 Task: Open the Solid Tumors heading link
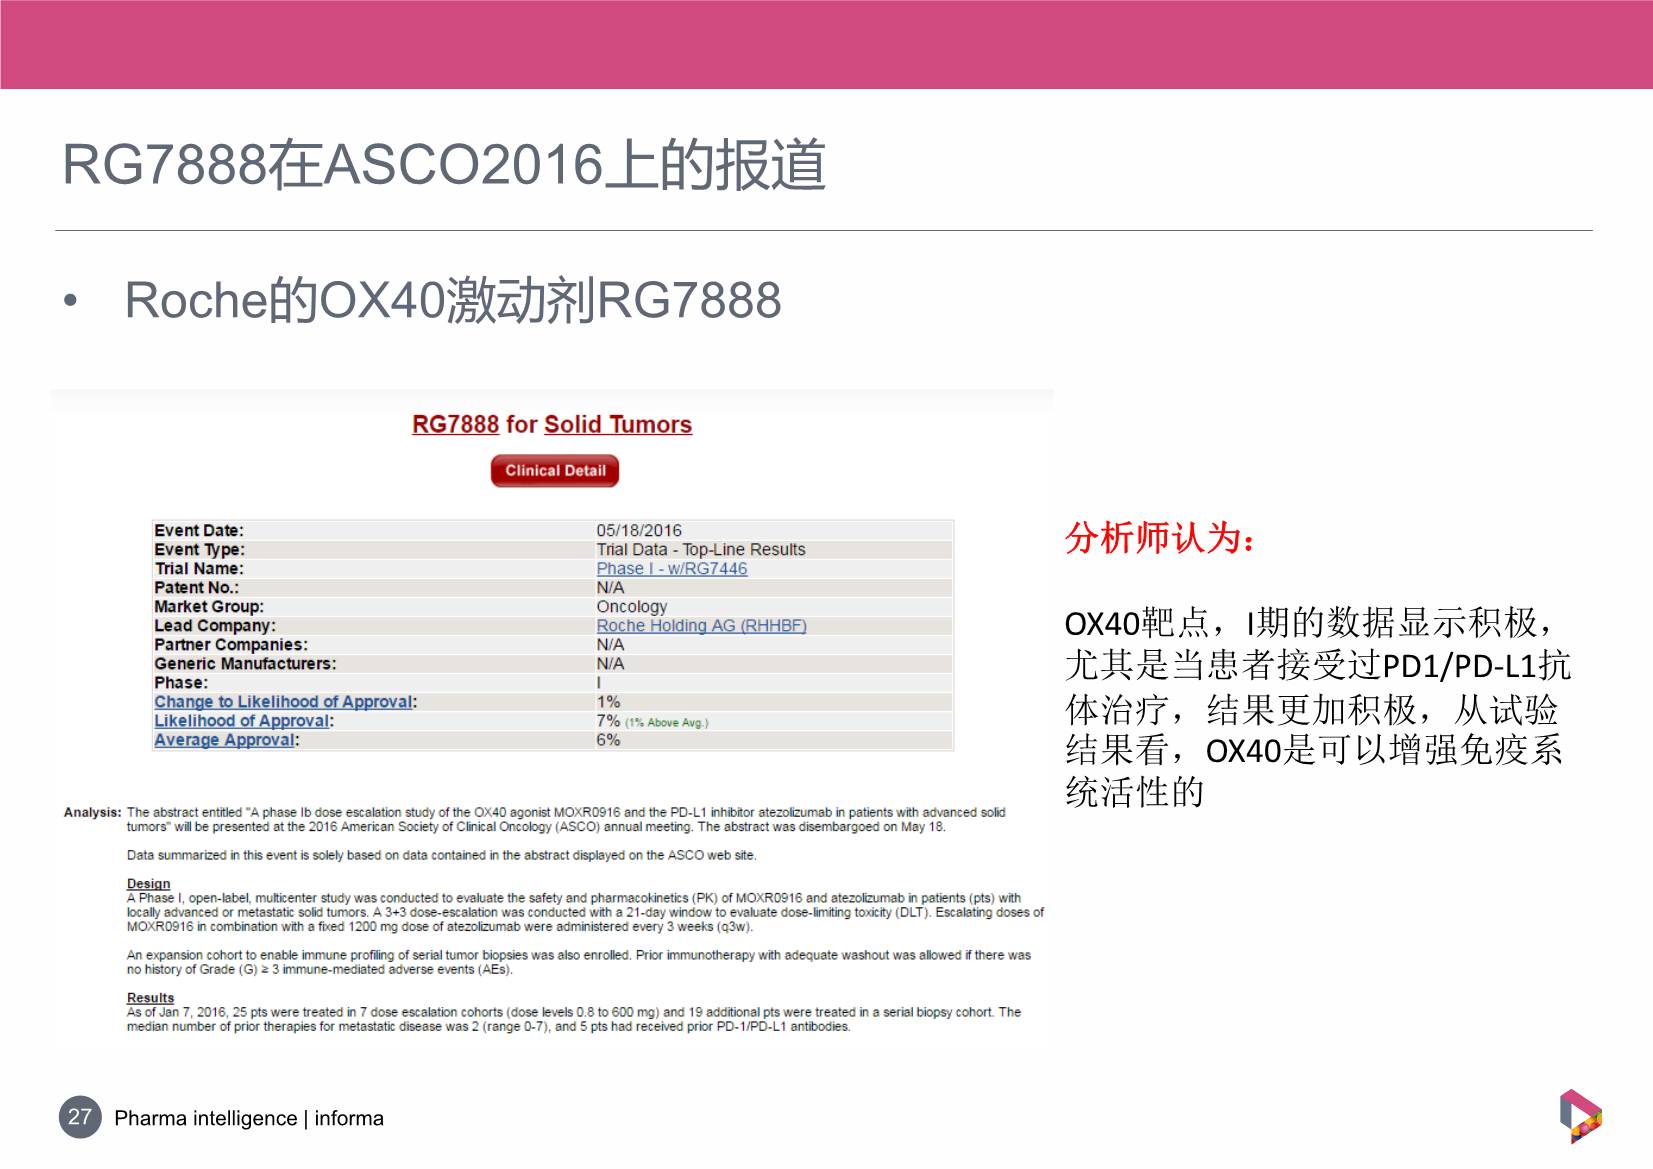point(618,425)
